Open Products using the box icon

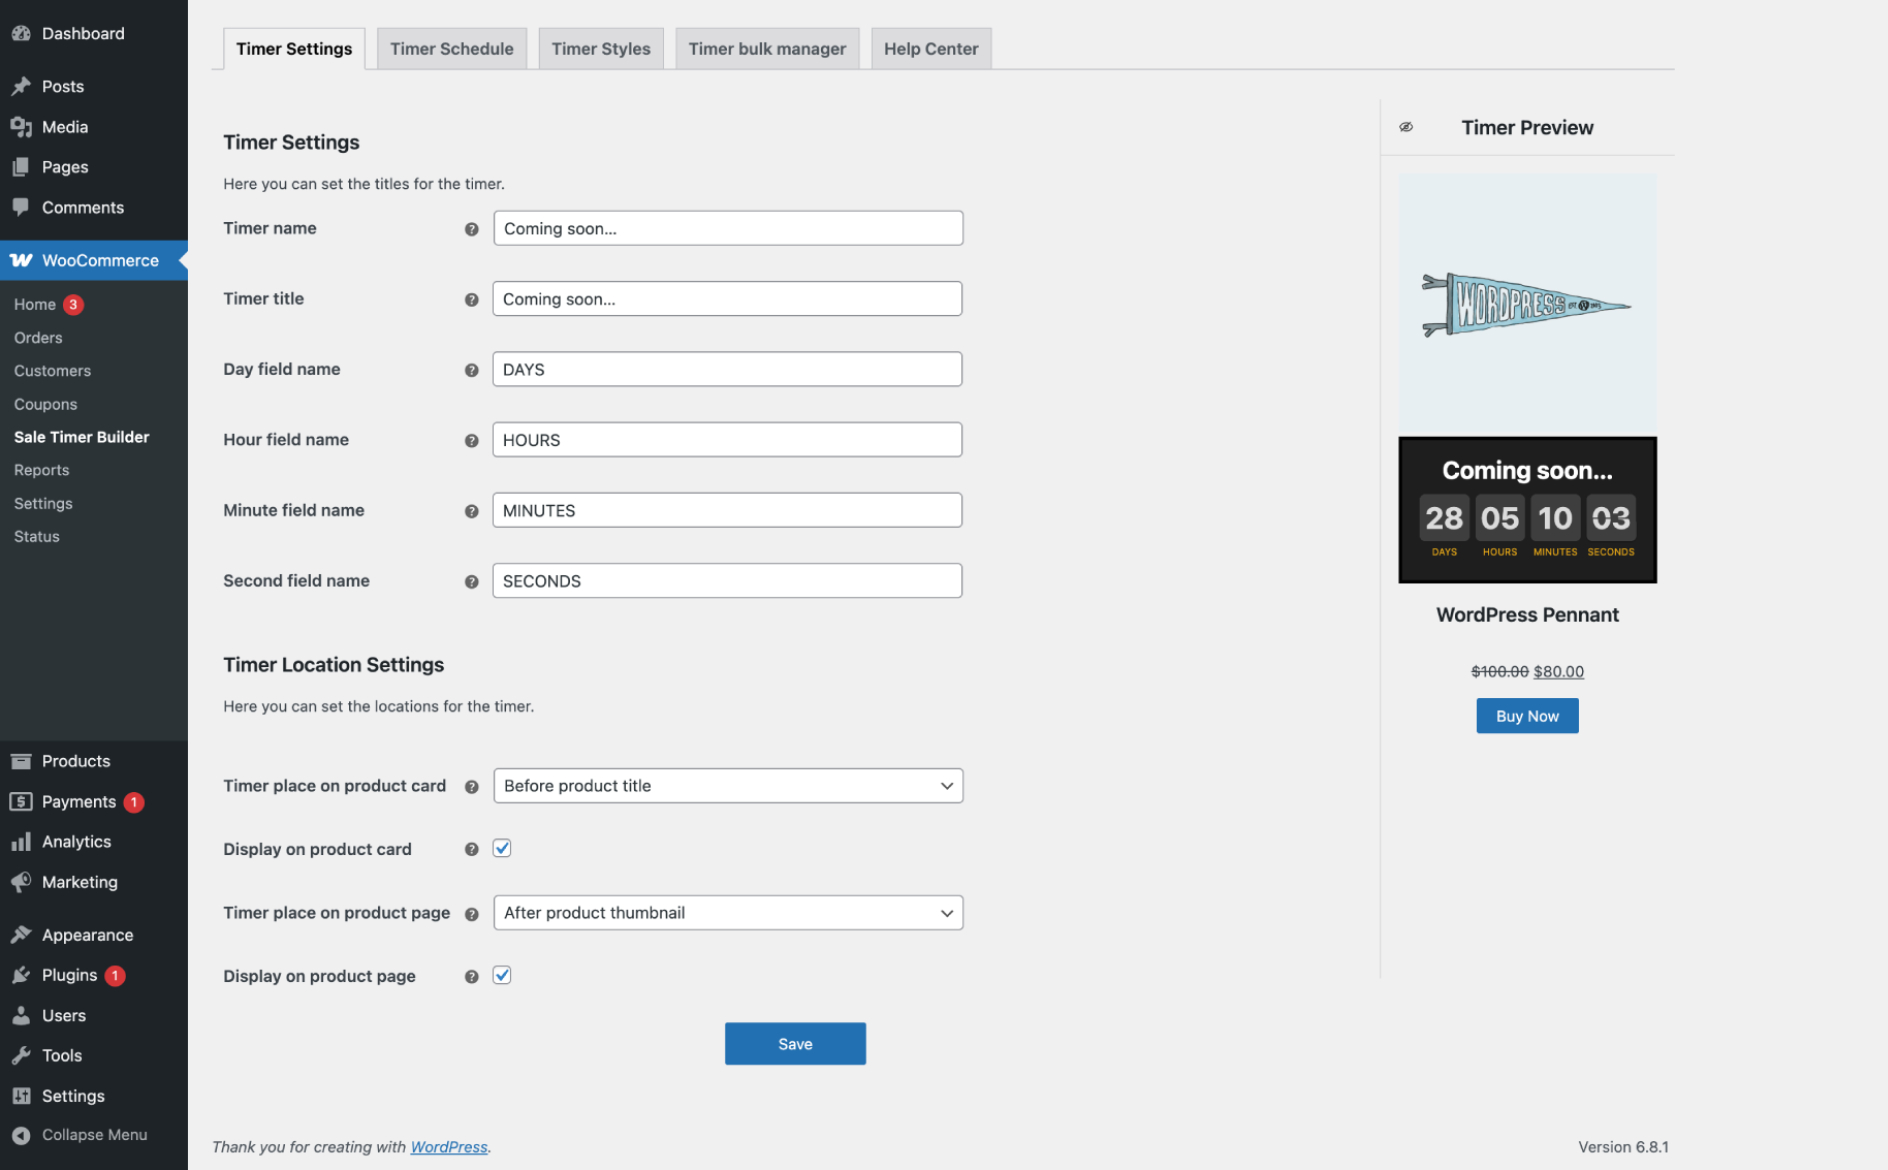21,760
